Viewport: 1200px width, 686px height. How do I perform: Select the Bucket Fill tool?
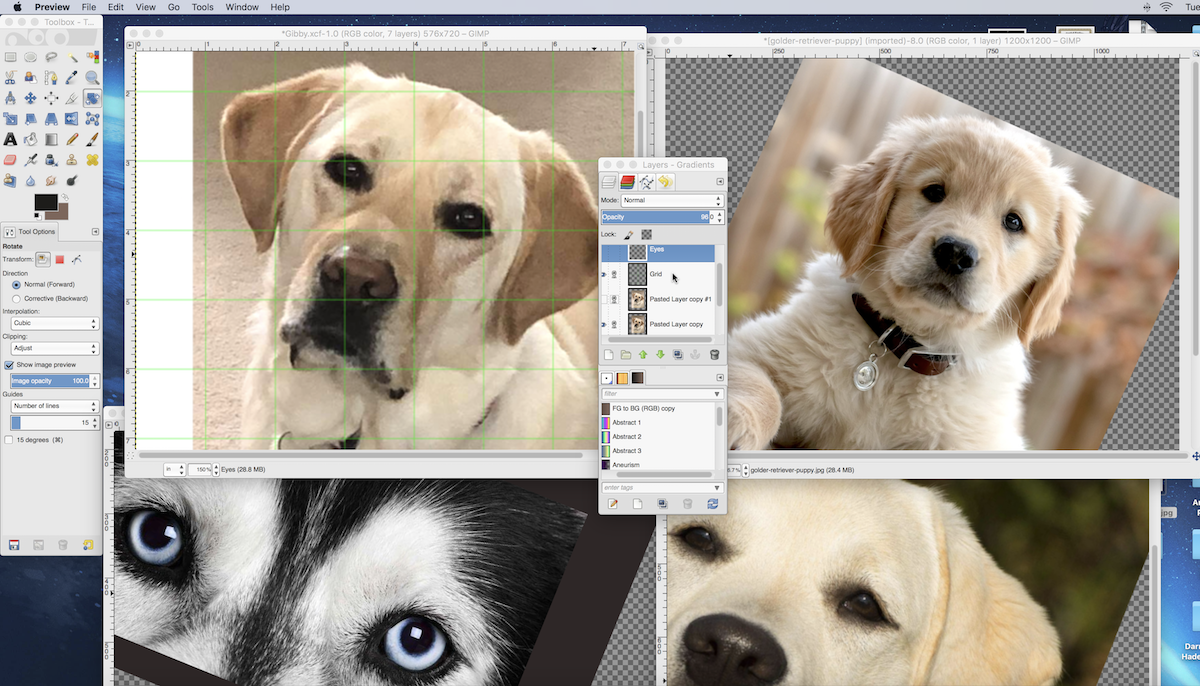(30, 140)
